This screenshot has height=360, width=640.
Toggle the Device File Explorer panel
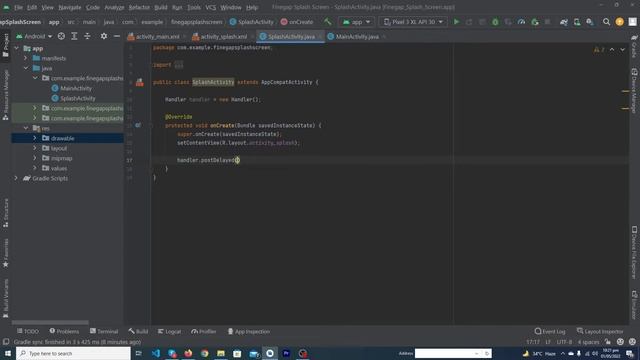pyautogui.click(x=634, y=253)
